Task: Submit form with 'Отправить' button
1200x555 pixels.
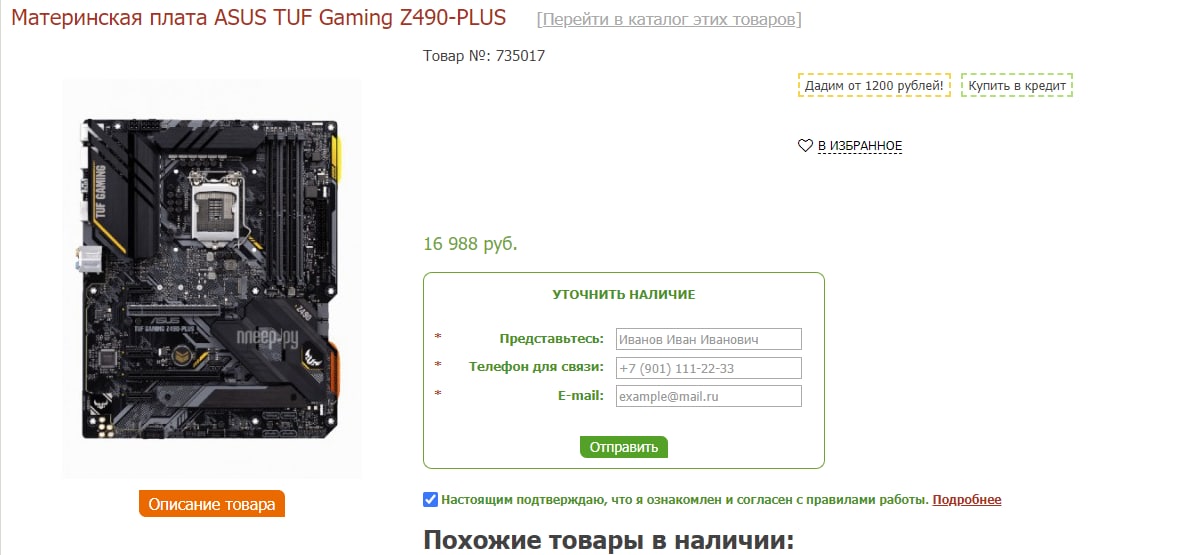Action: tap(624, 447)
